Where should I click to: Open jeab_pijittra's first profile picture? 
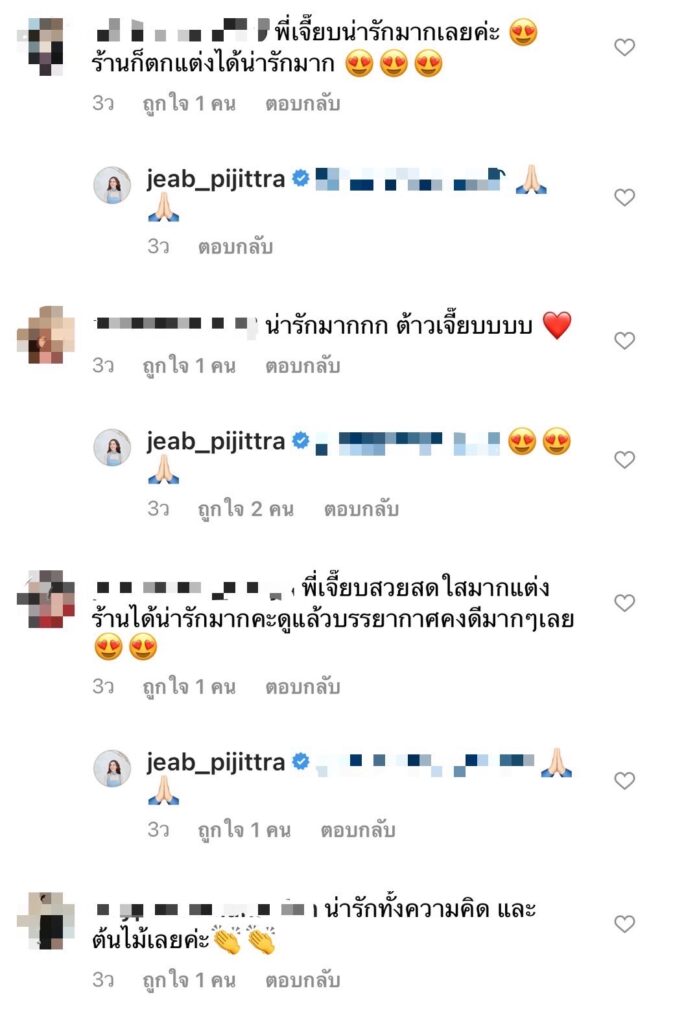click(112, 185)
